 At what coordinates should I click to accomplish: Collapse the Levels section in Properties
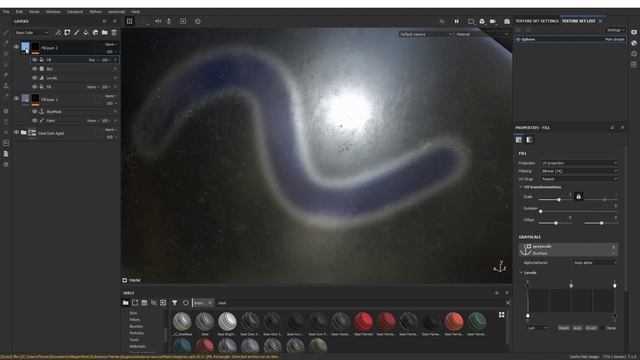point(521,272)
